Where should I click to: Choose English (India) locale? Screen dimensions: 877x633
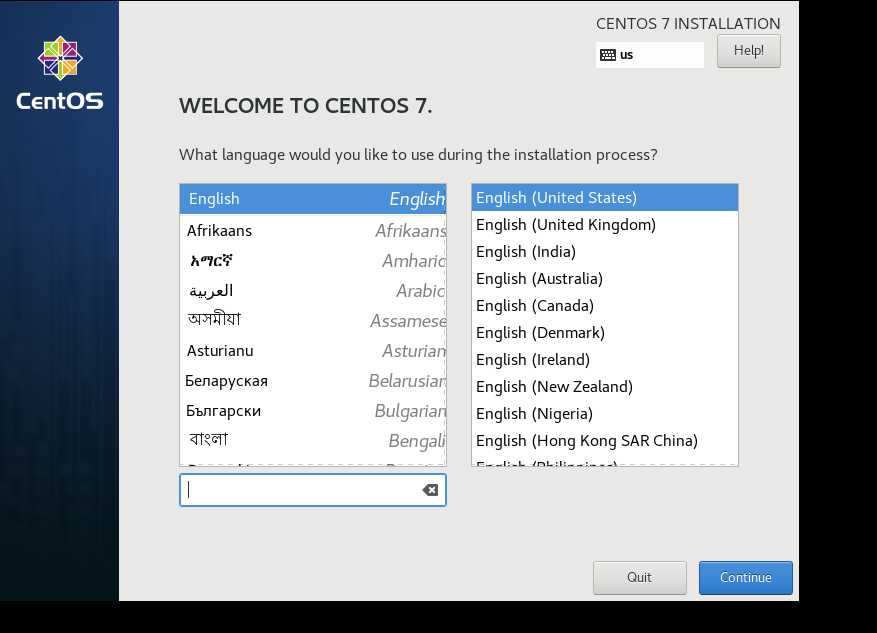[605, 252]
